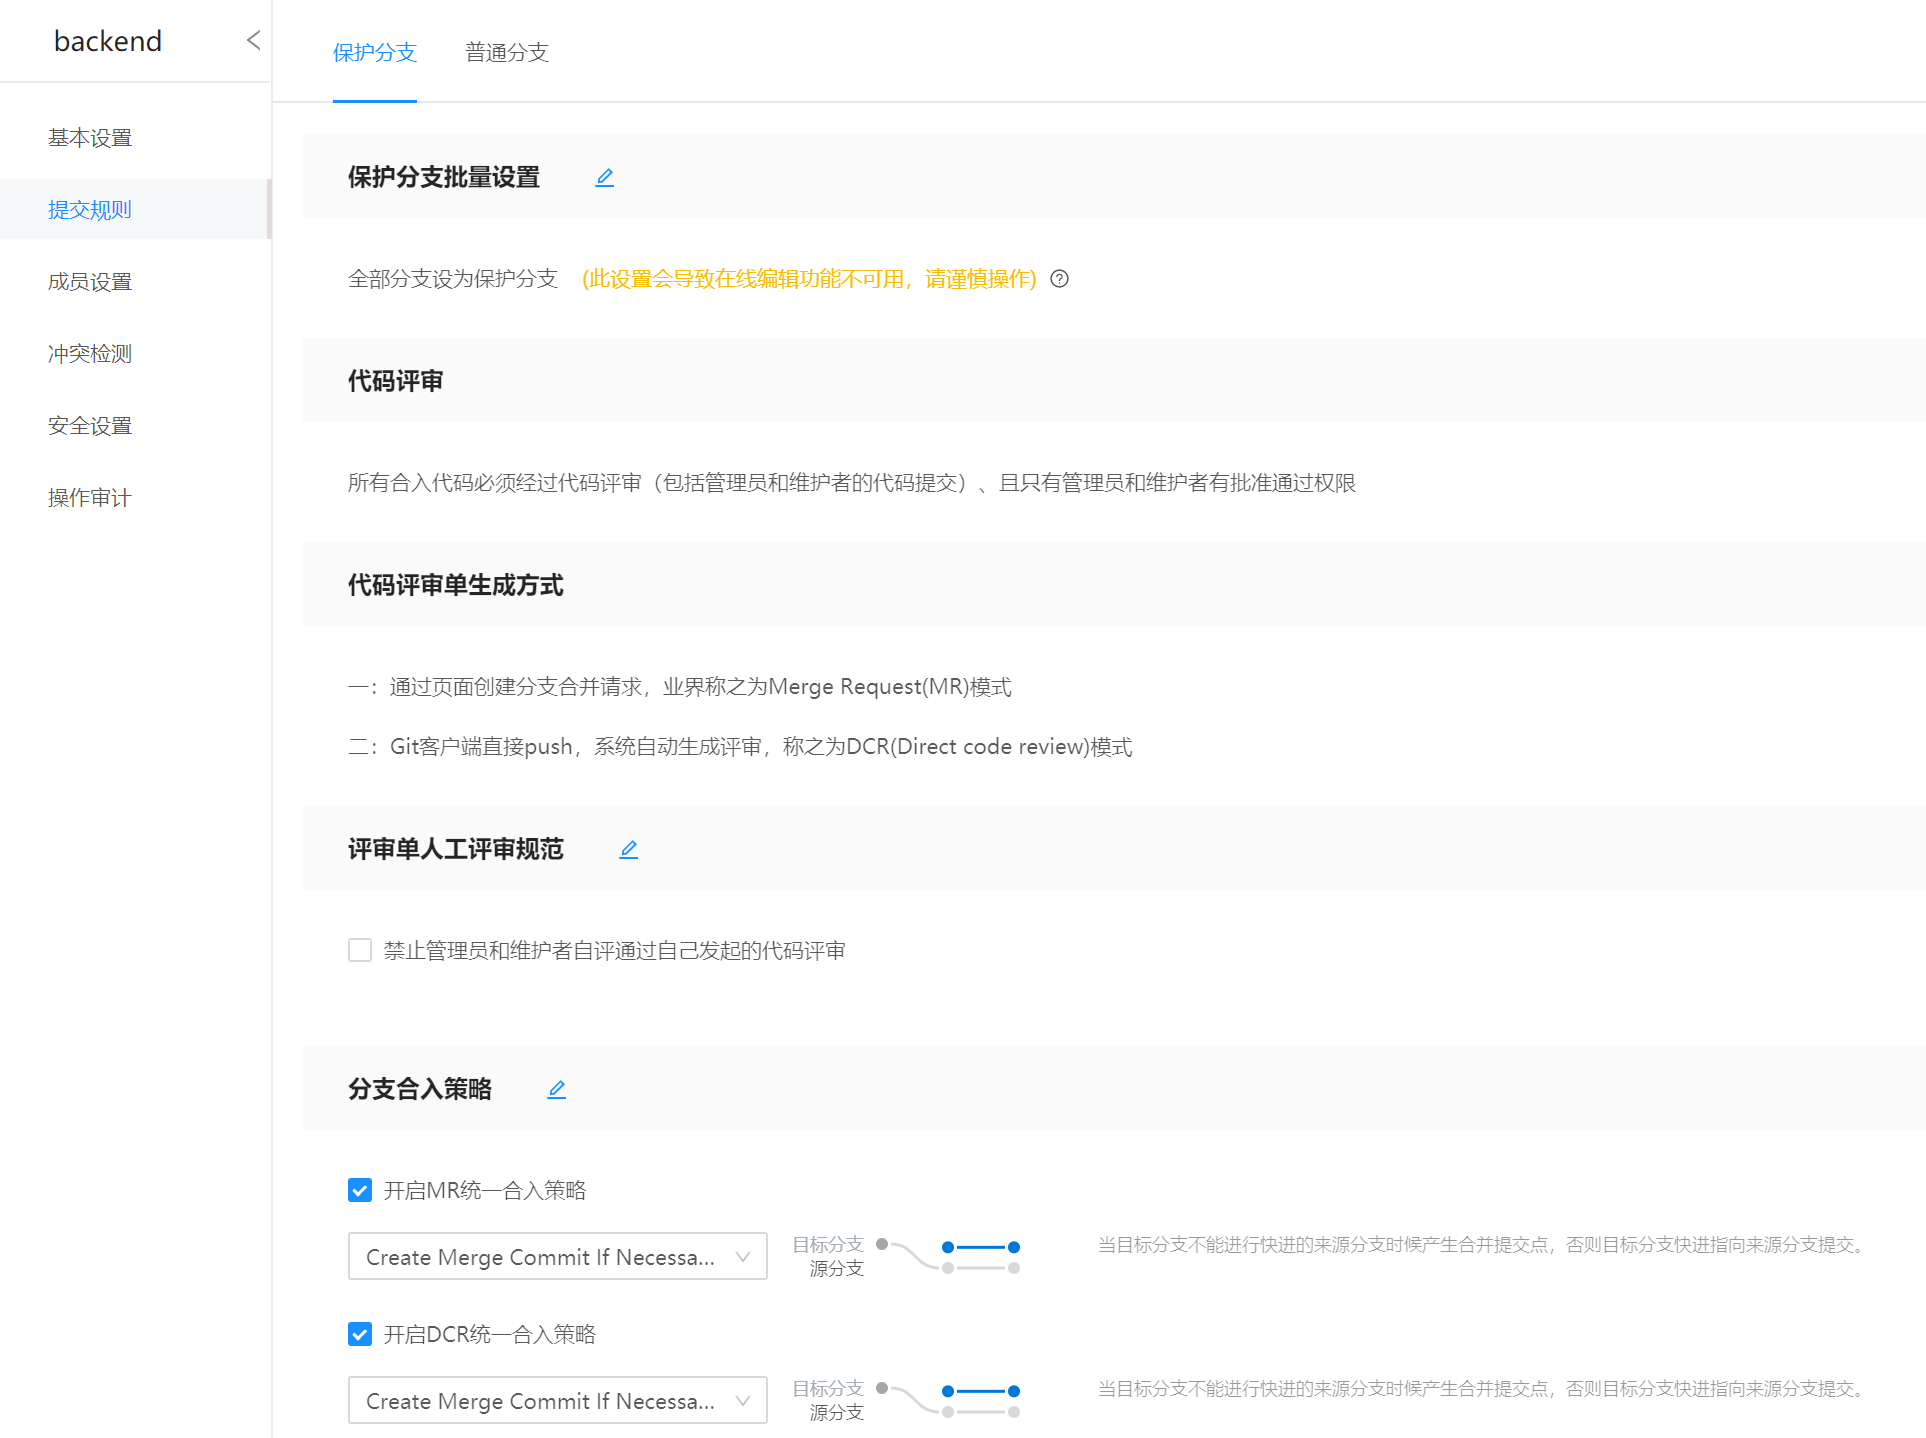Image resolution: width=1926 pixels, height=1438 pixels.
Task: Switch to the 保护分支 tab
Action: pos(374,52)
